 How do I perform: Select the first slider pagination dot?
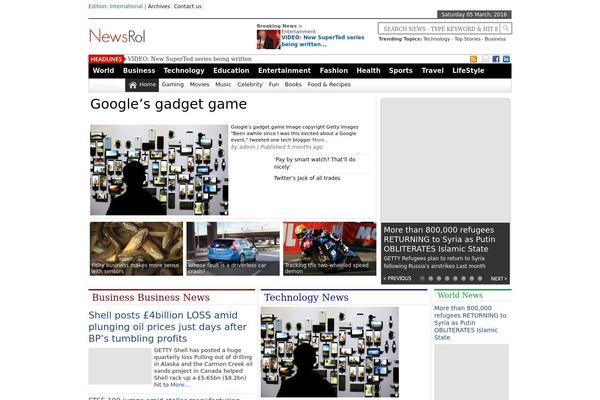tap(422, 279)
